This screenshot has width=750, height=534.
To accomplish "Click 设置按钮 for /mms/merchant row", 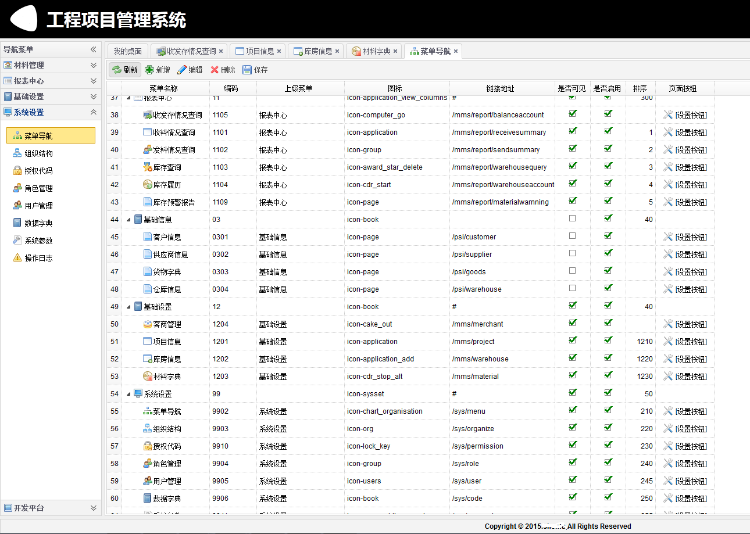I will 691,324.
